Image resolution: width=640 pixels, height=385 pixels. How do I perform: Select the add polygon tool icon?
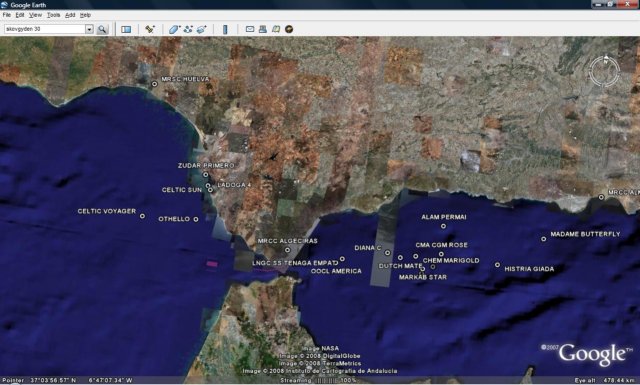(174, 29)
